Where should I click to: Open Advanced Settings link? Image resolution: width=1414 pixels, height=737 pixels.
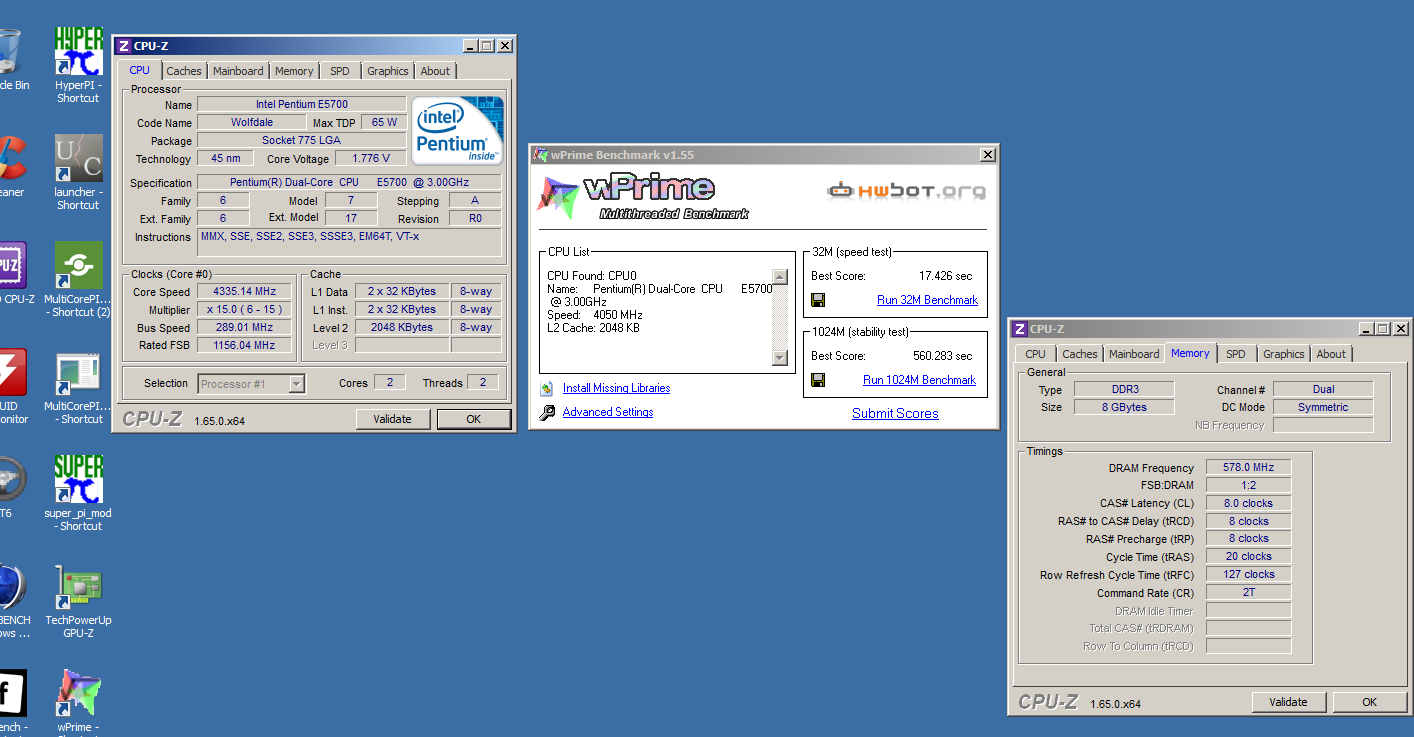(608, 412)
